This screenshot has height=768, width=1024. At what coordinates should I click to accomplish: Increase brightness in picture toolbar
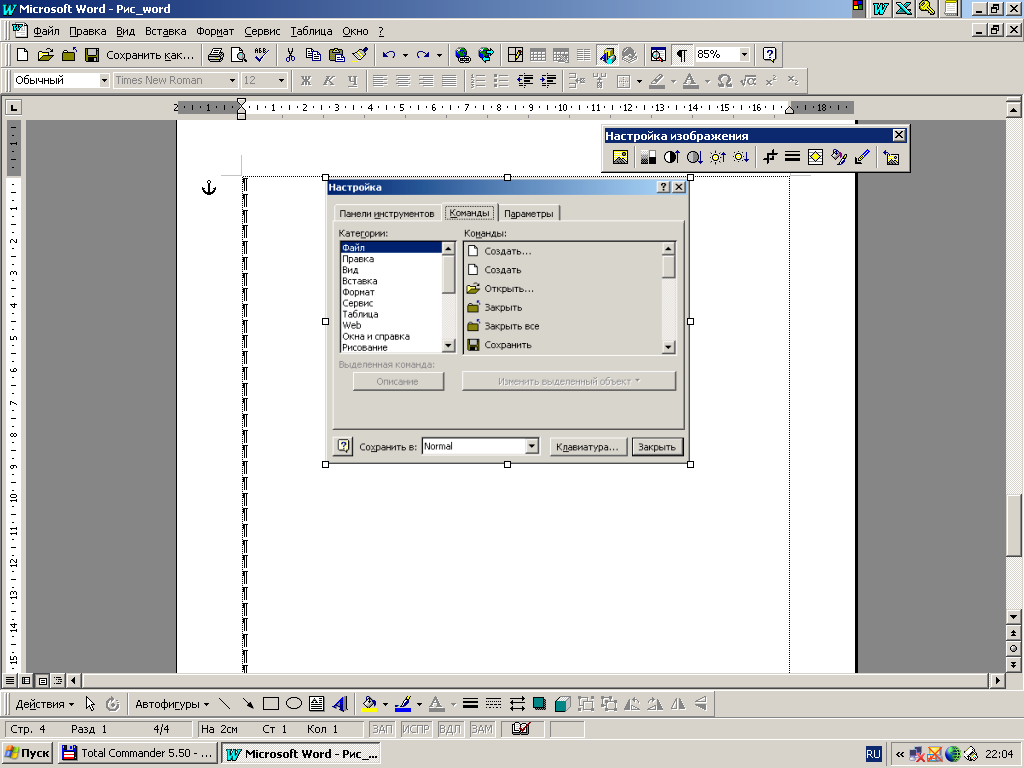pos(718,157)
